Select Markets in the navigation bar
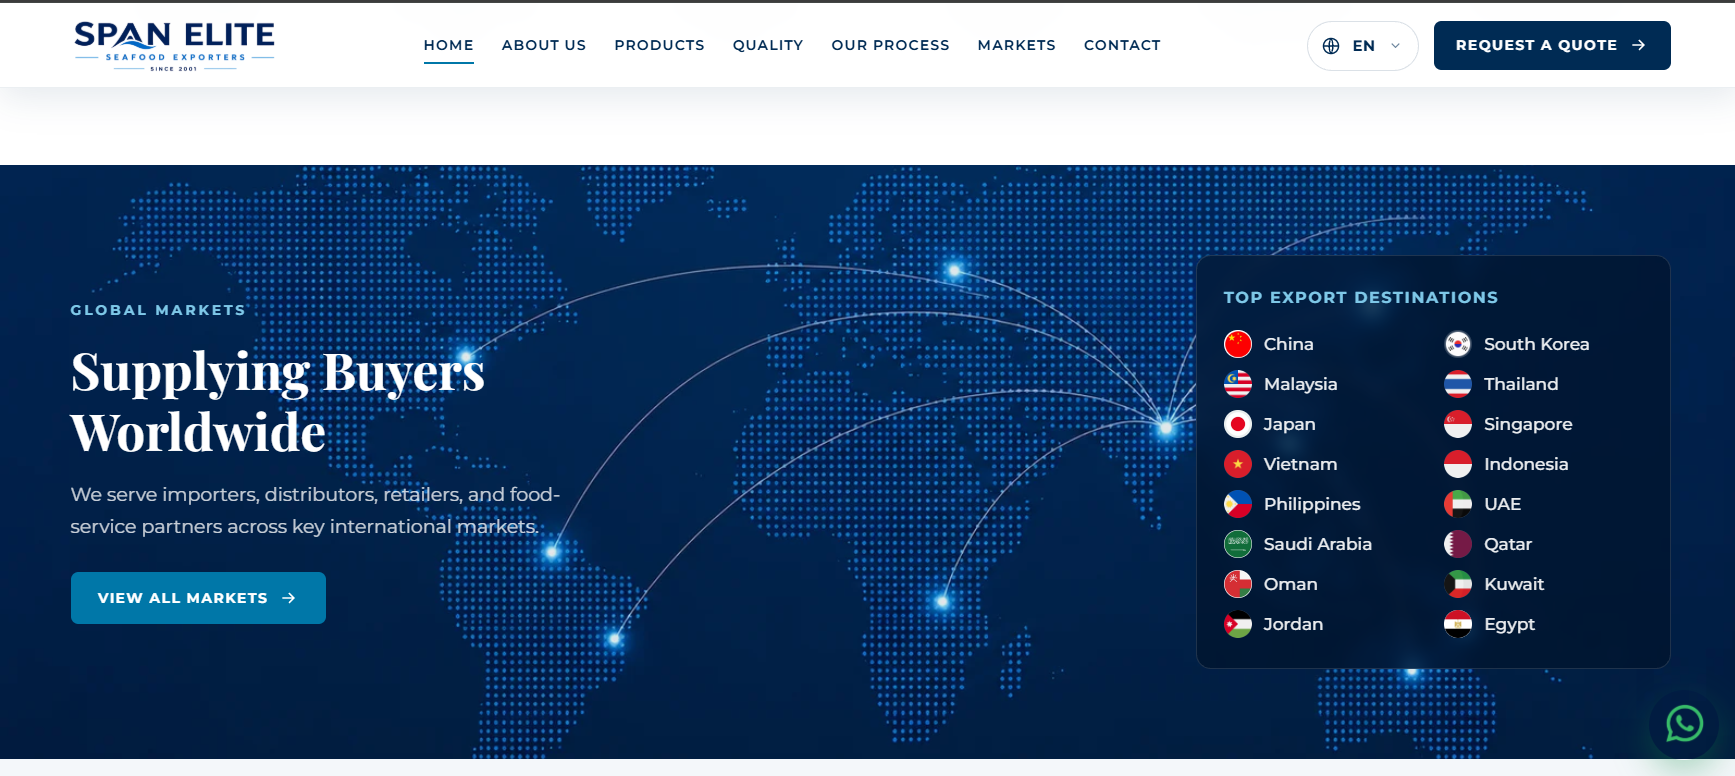 [1017, 45]
